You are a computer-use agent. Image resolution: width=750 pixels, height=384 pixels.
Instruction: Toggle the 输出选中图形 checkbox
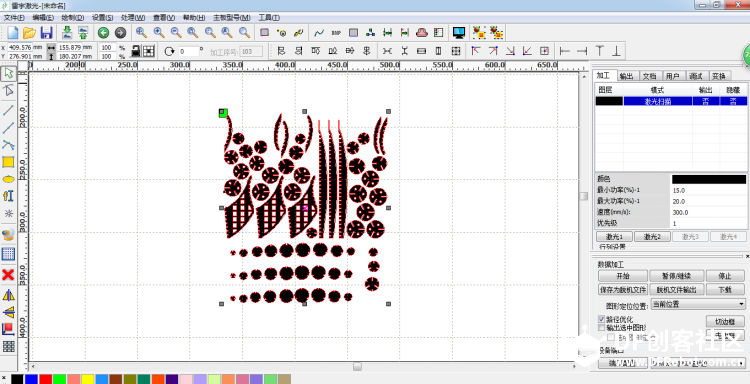click(x=601, y=328)
